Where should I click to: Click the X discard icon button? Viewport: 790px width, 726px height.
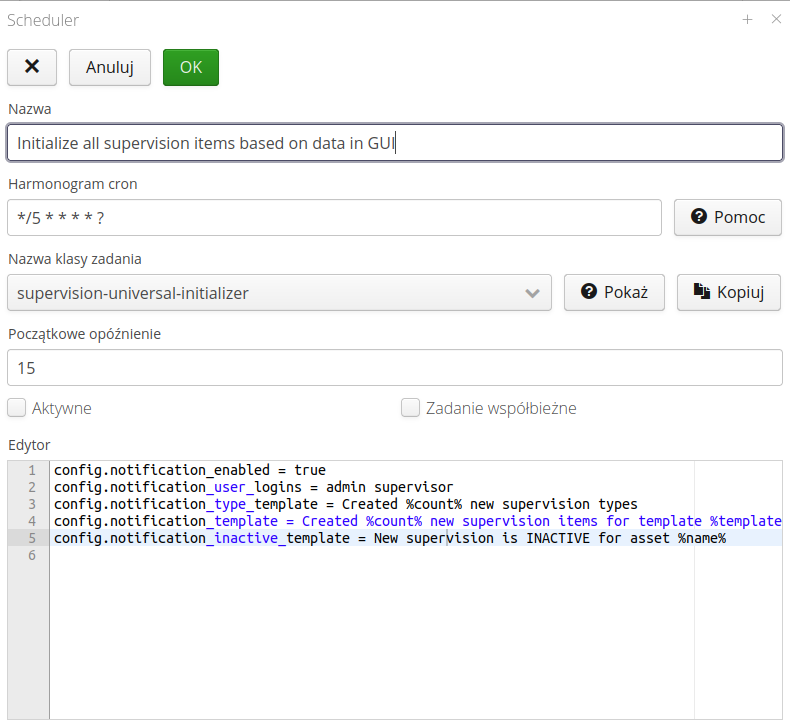32,67
